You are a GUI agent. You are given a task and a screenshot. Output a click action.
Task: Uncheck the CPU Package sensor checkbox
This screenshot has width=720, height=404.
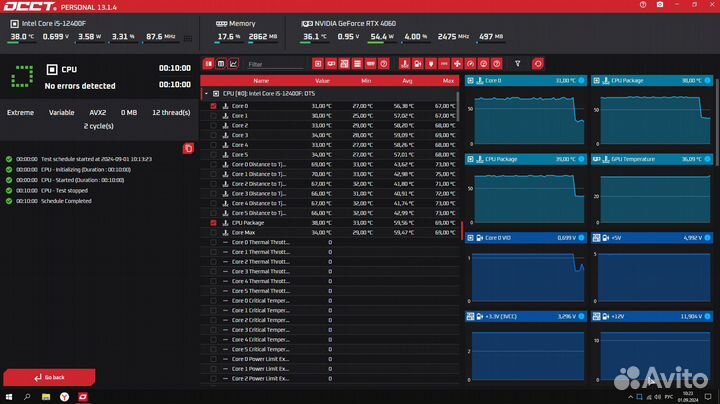click(x=212, y=223)
